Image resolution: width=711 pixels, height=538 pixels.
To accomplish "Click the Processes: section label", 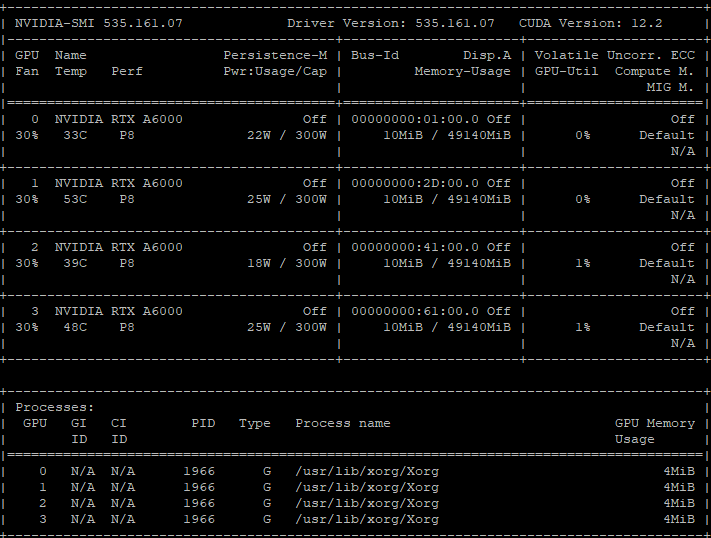I will [x=54, y=407].
